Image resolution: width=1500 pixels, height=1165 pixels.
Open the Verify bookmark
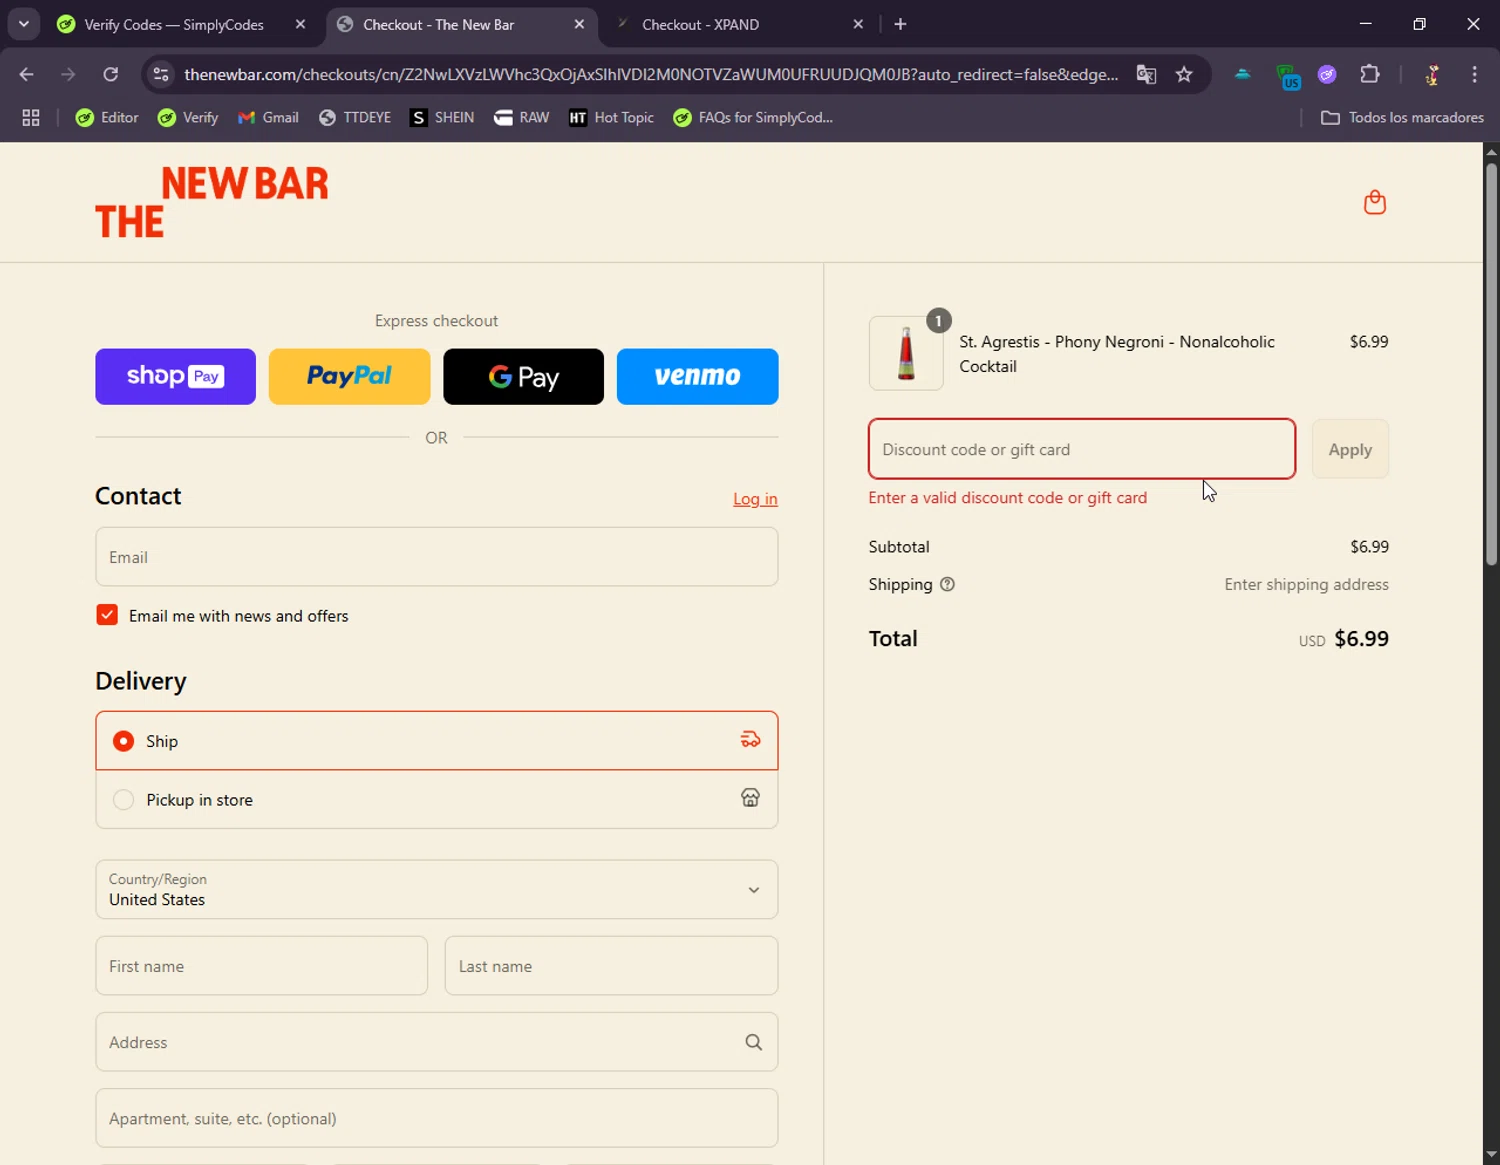click(188, 117)
